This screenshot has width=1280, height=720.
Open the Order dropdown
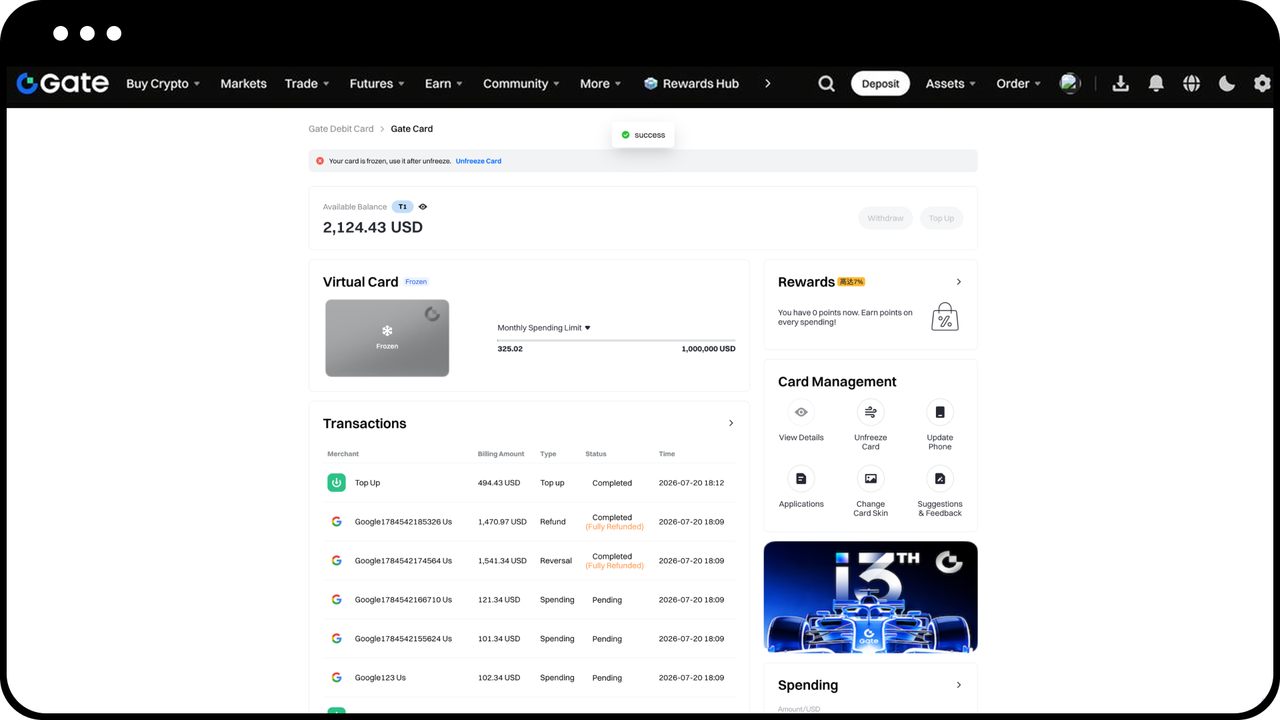tap(1018, 84)
